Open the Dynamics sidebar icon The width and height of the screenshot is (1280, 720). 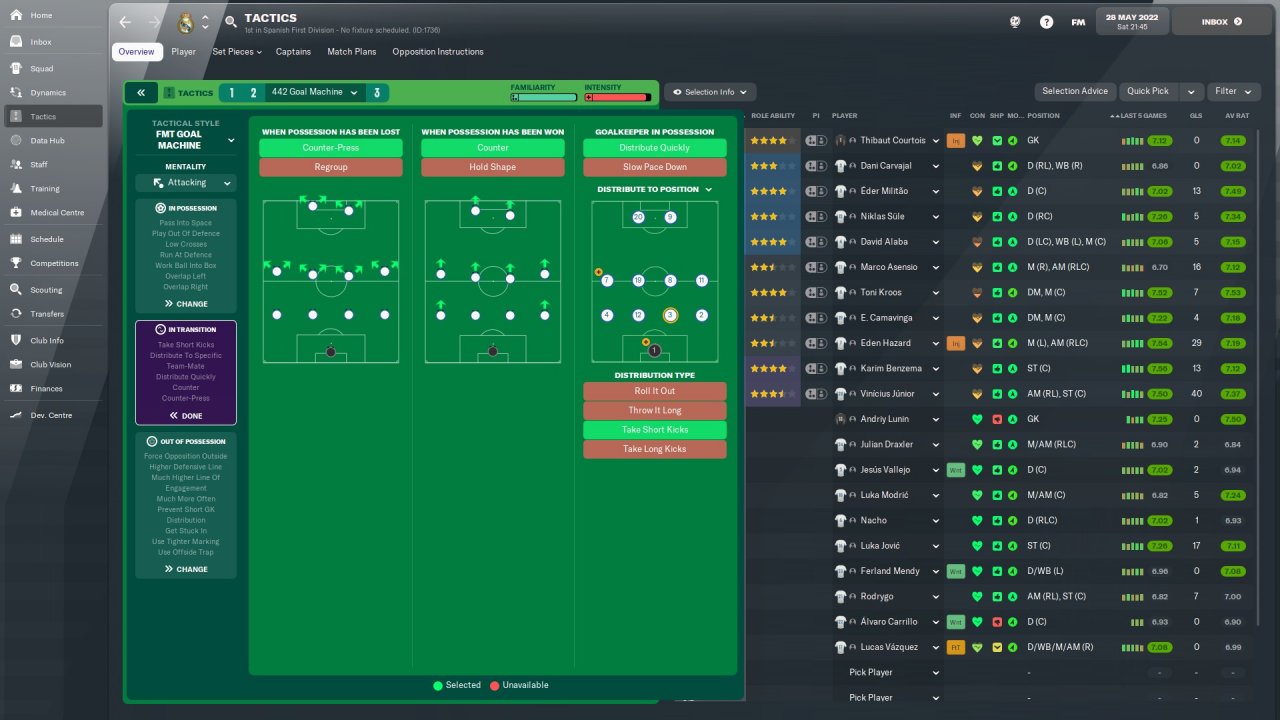16,92
